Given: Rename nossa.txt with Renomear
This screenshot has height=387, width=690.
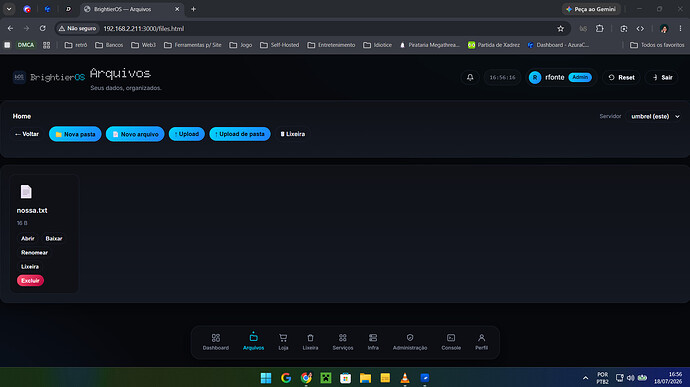Looking at the screenshot, I should coord(34,253).
